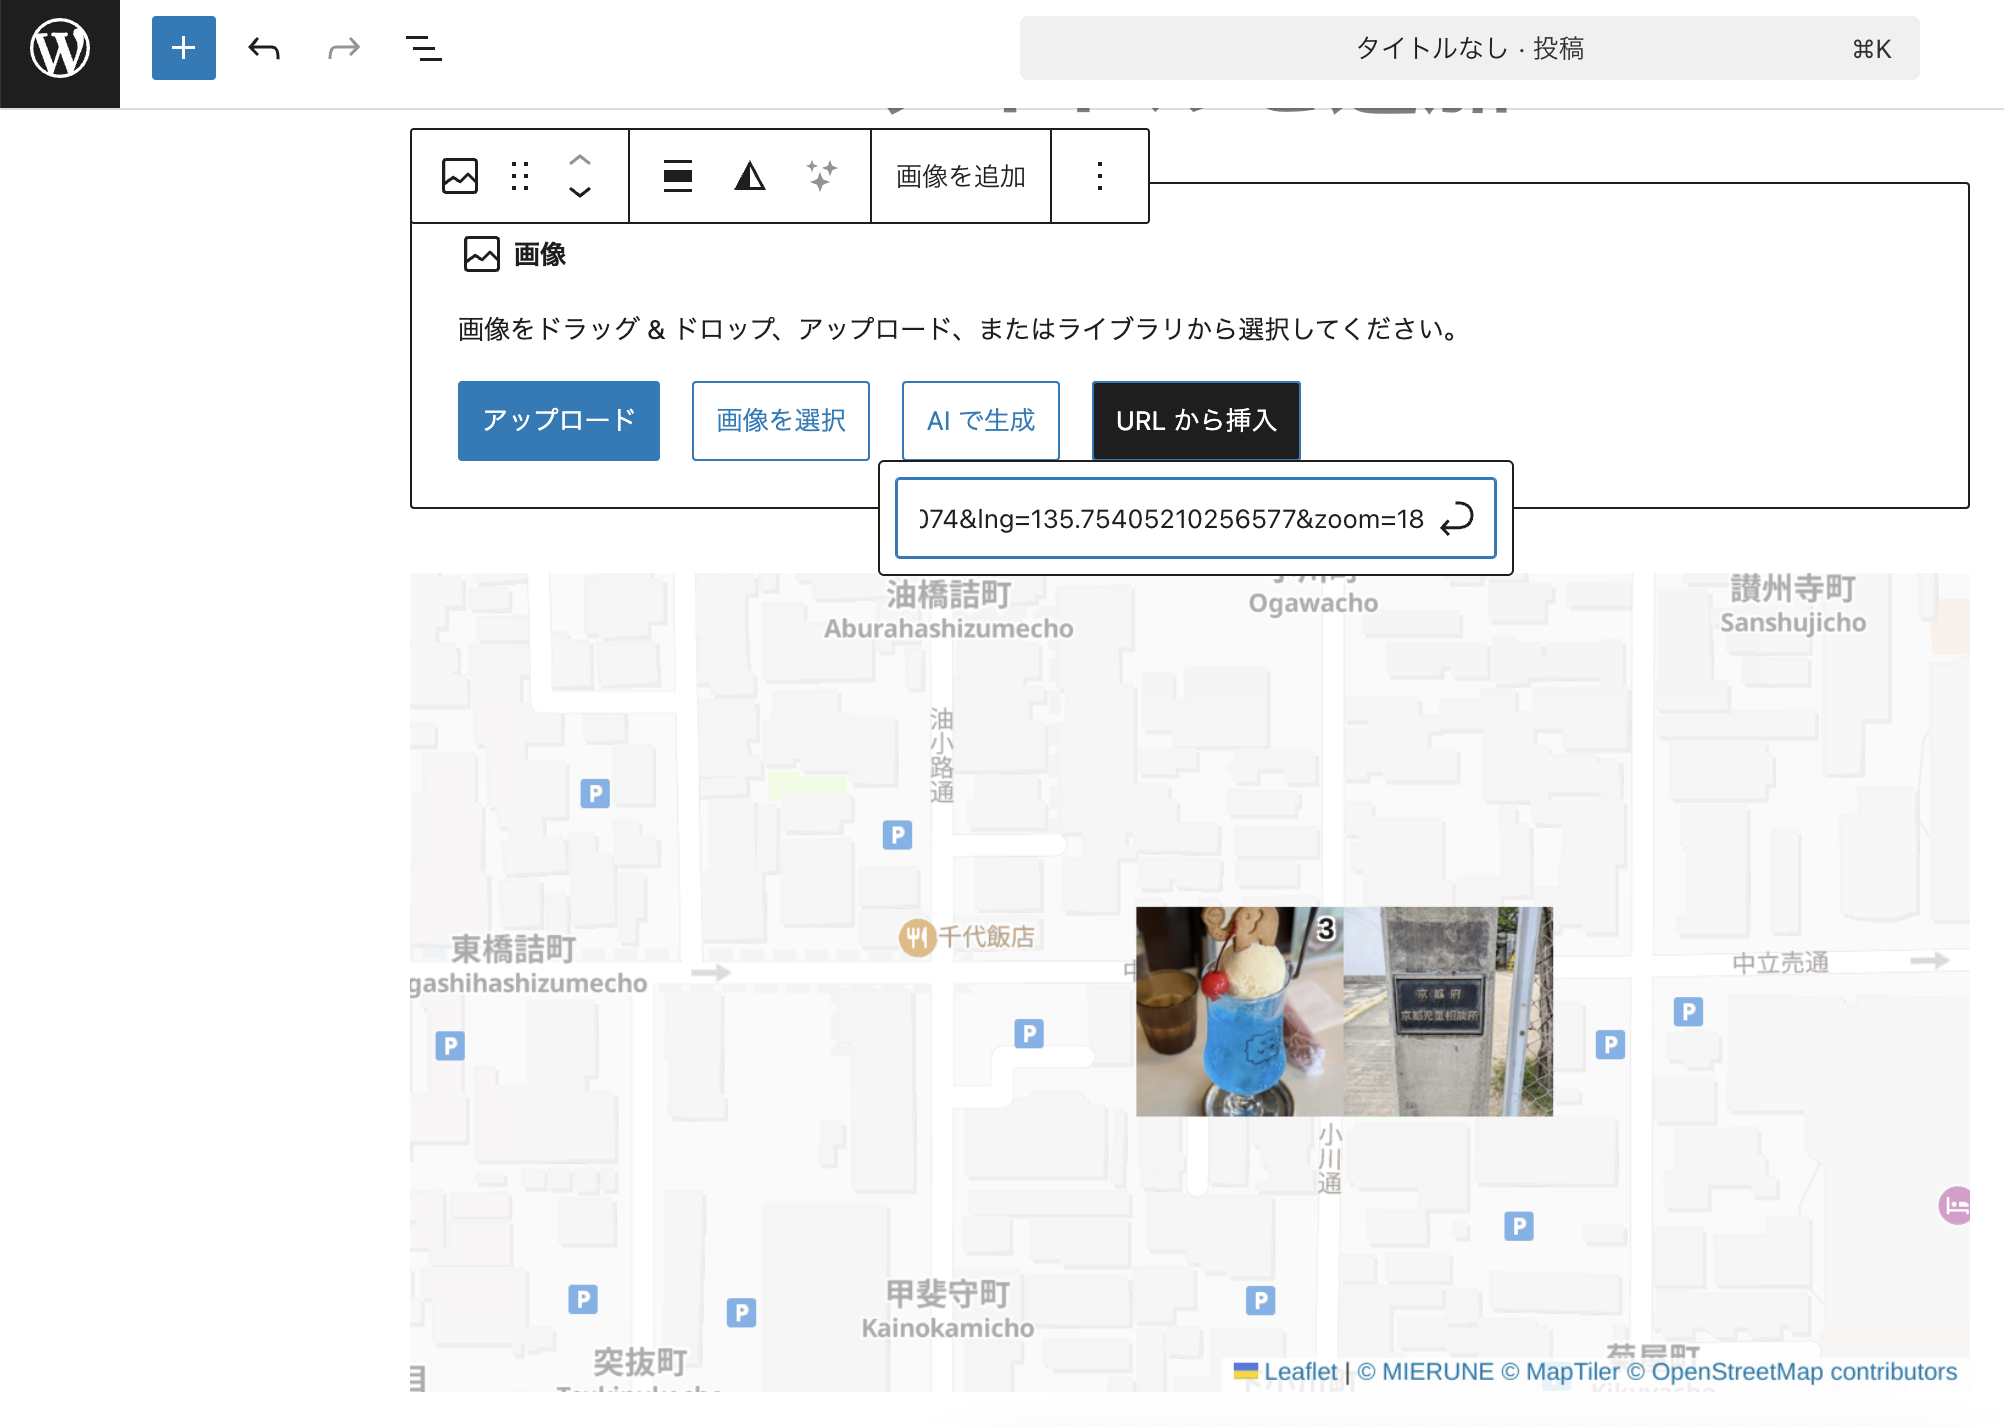Move block down with chevron

580,192
